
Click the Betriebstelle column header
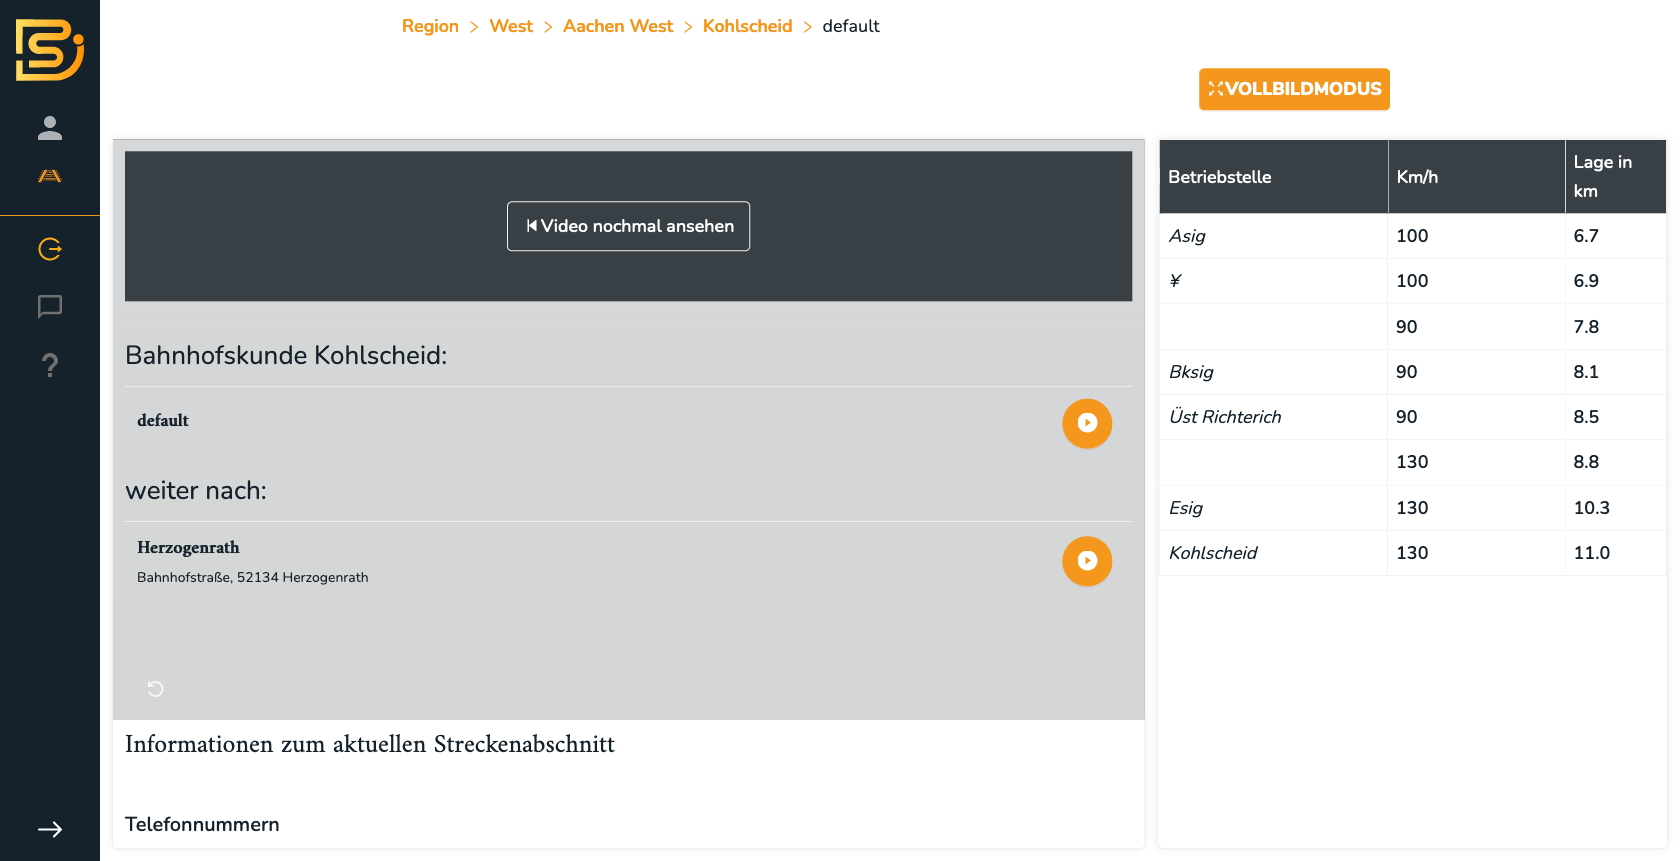click(1219, 177)
